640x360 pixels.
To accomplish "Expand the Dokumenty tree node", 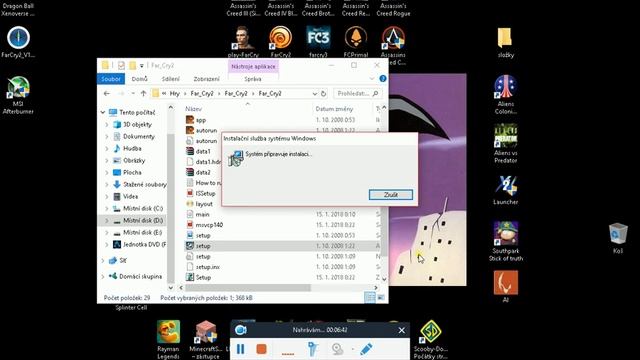I will click(107, 136).
